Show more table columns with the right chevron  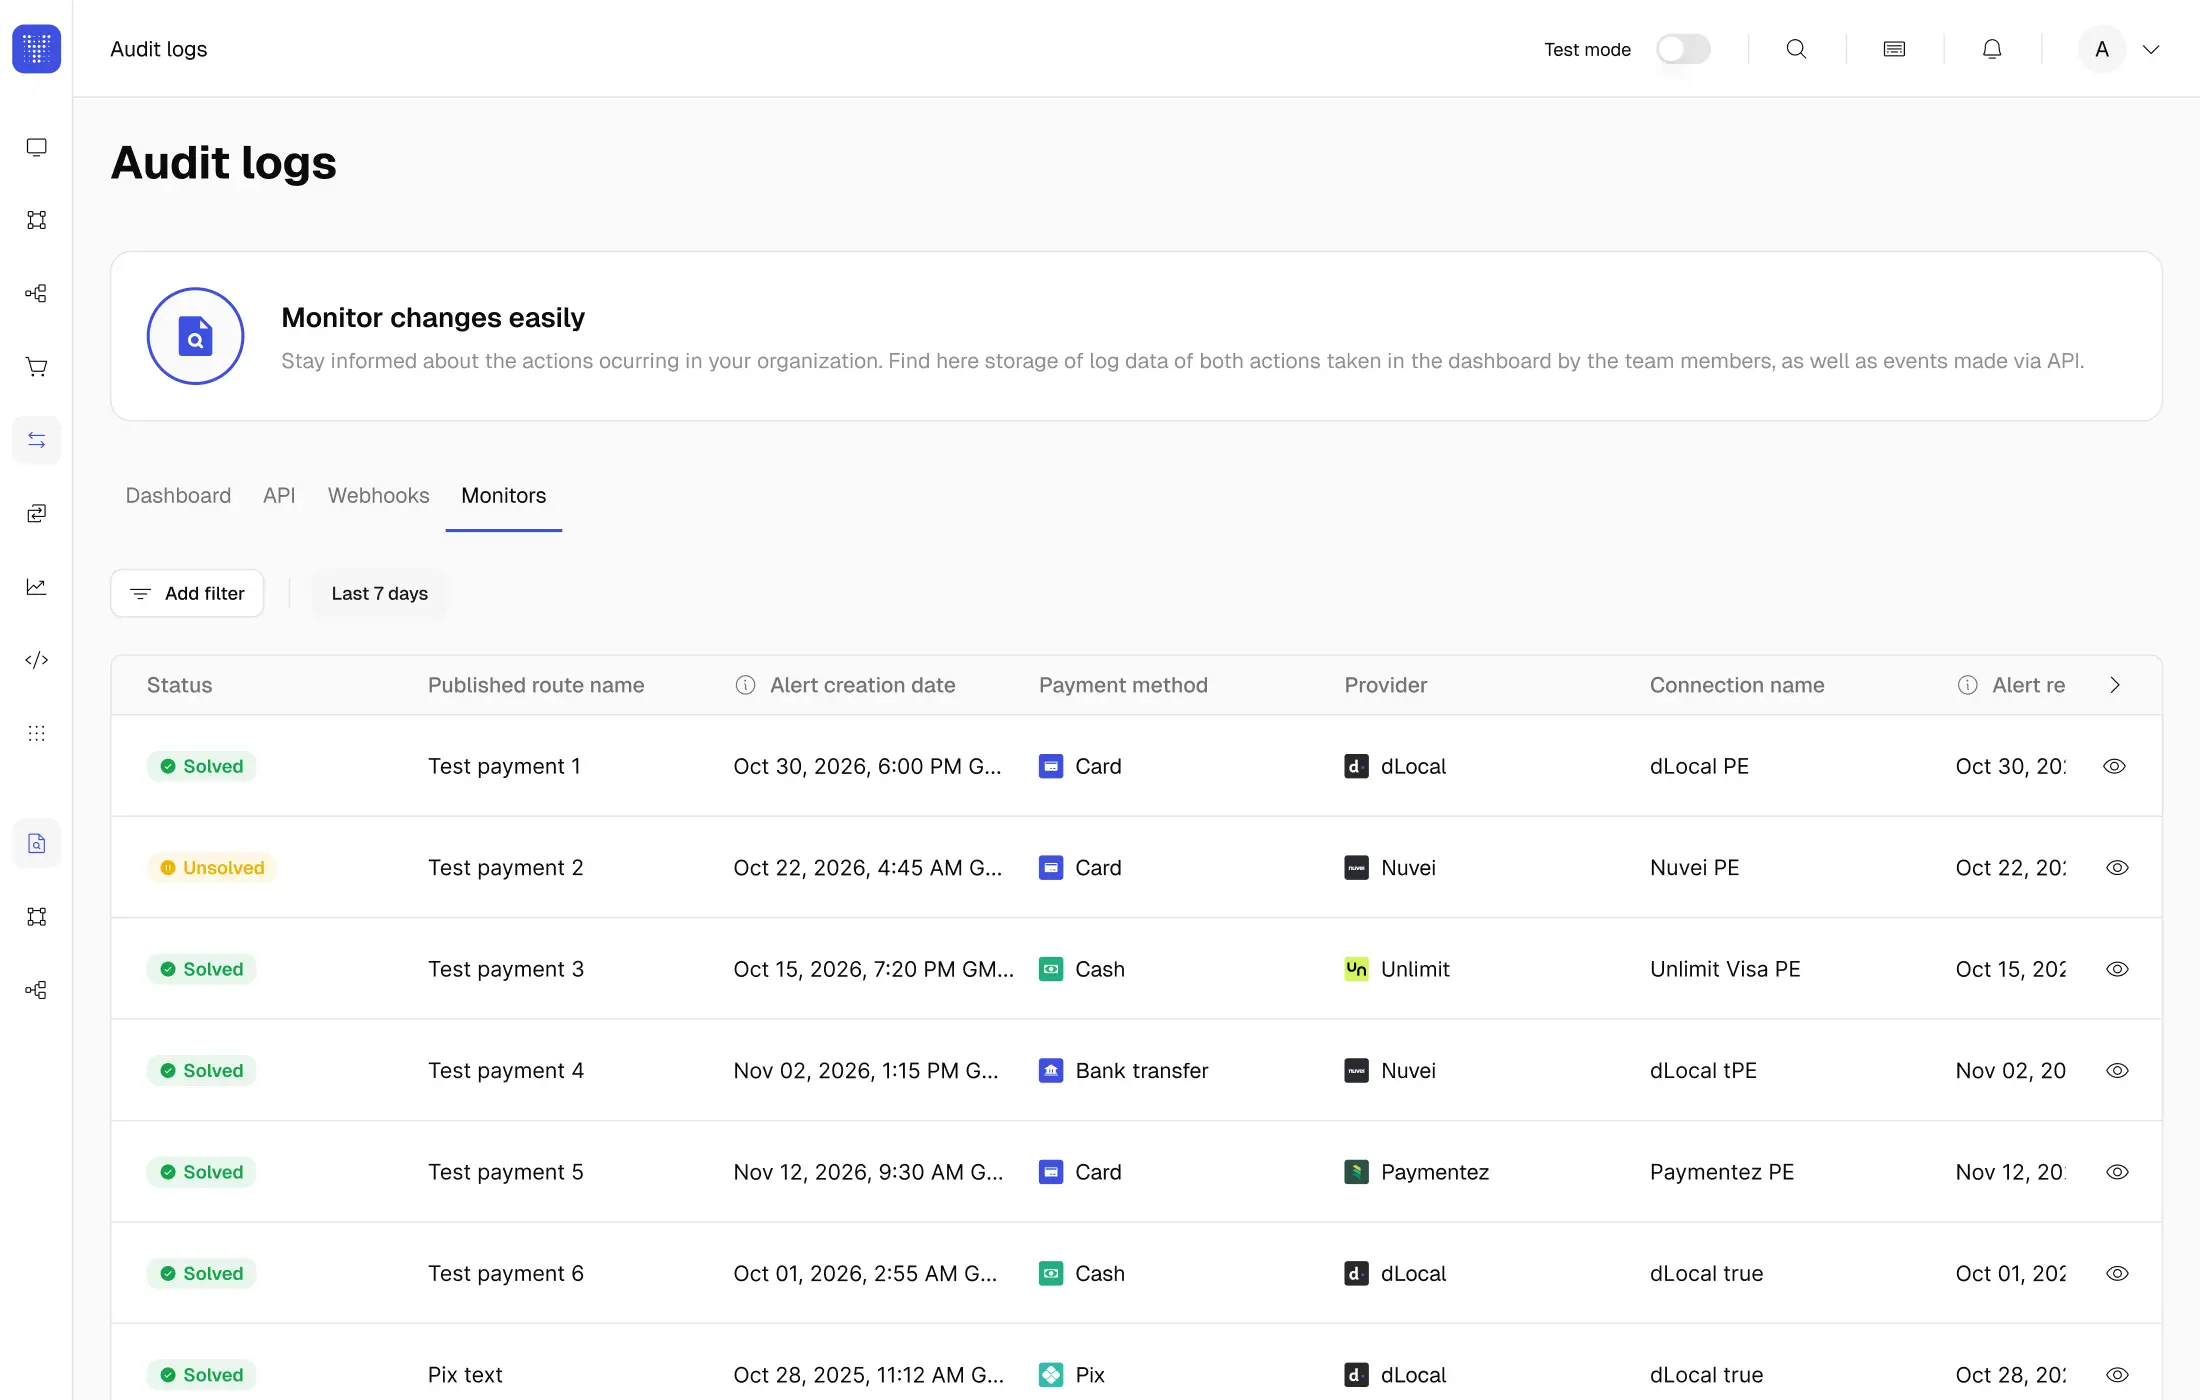(2115, 685)
